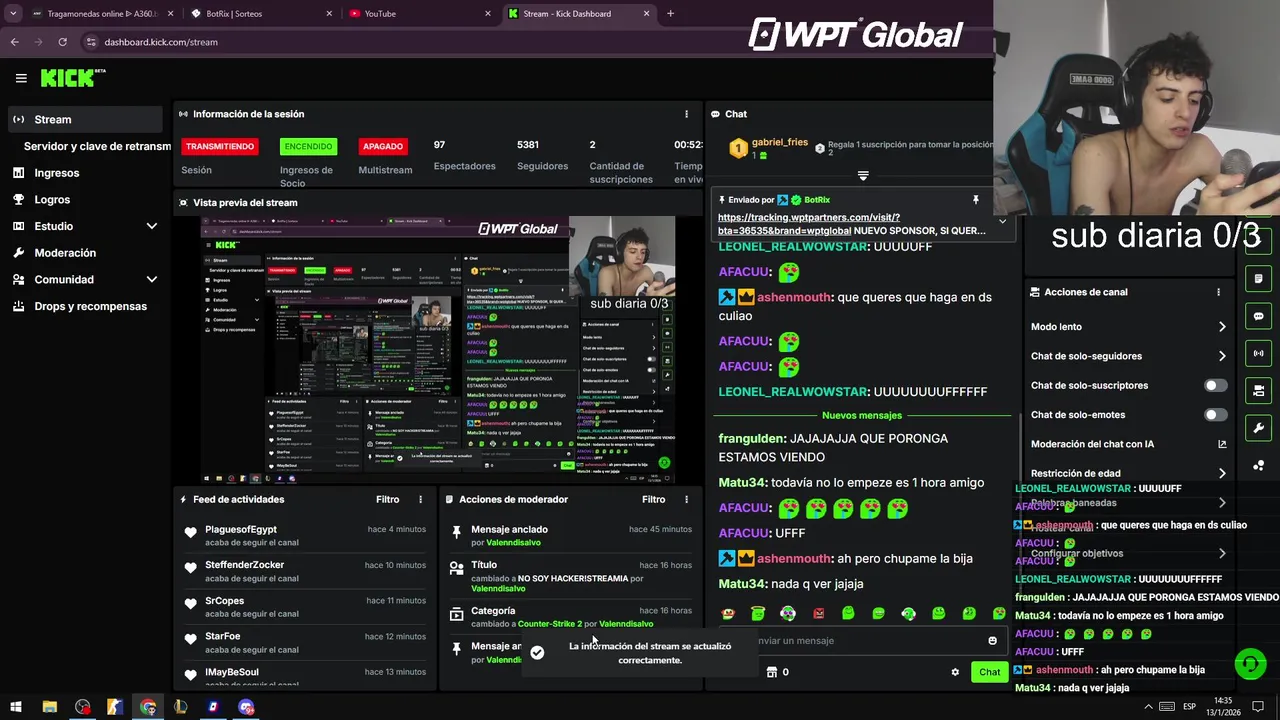Image resolution: width=1280 pixels, height=720 pixels.
Task: Open Servidor y clave de retransmisión
Action: [x=97, y=146]
